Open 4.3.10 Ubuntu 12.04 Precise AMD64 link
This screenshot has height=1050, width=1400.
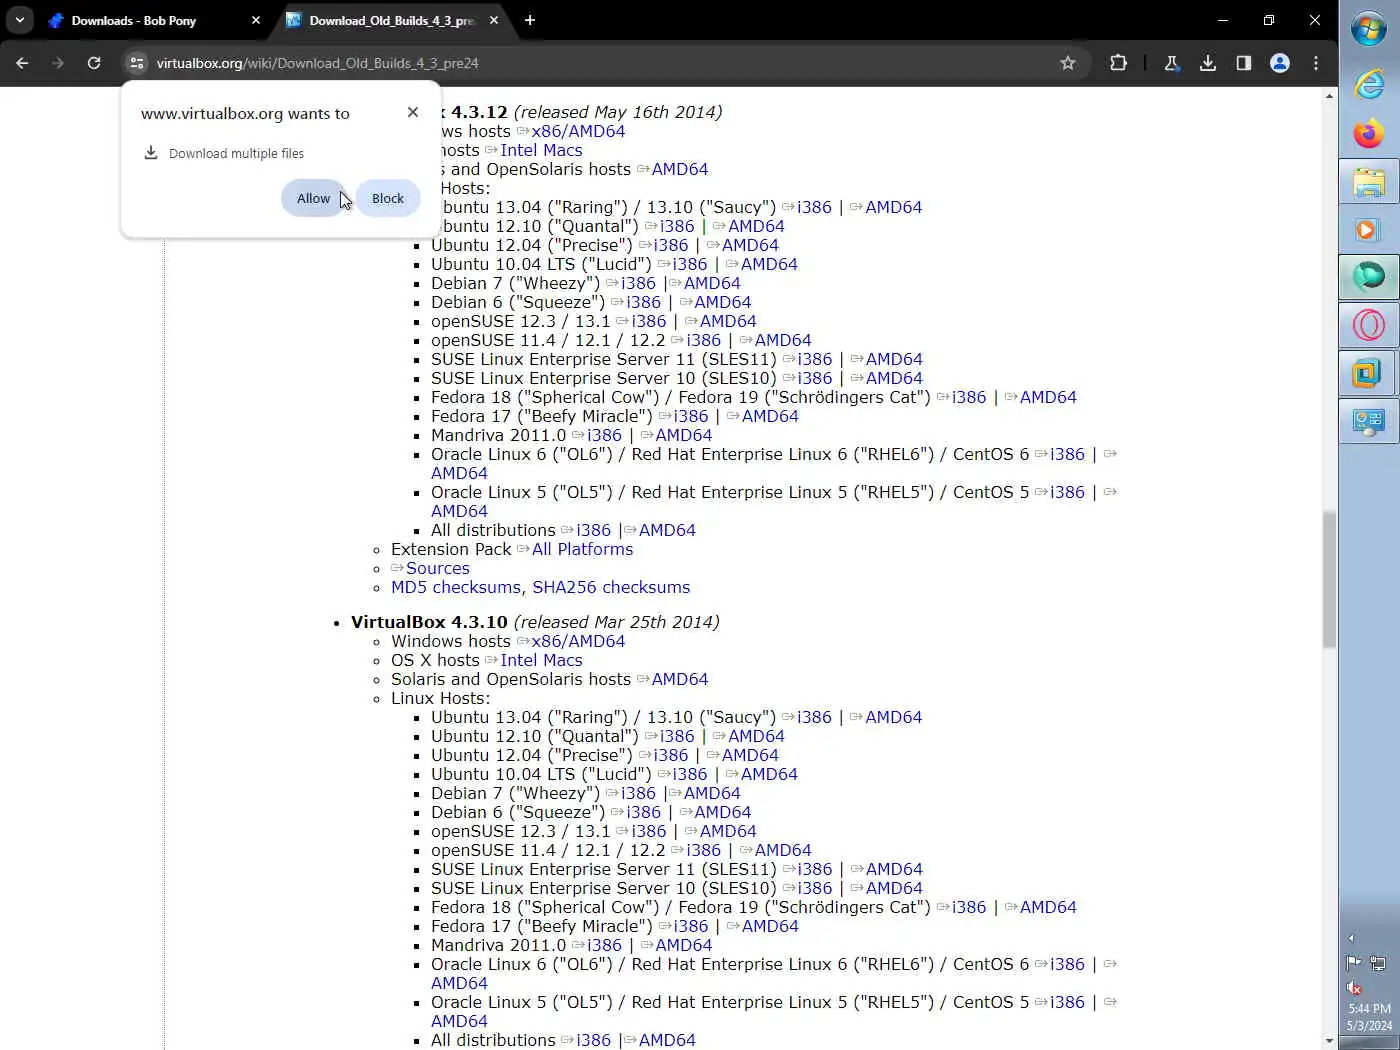[x=750, y=755]
